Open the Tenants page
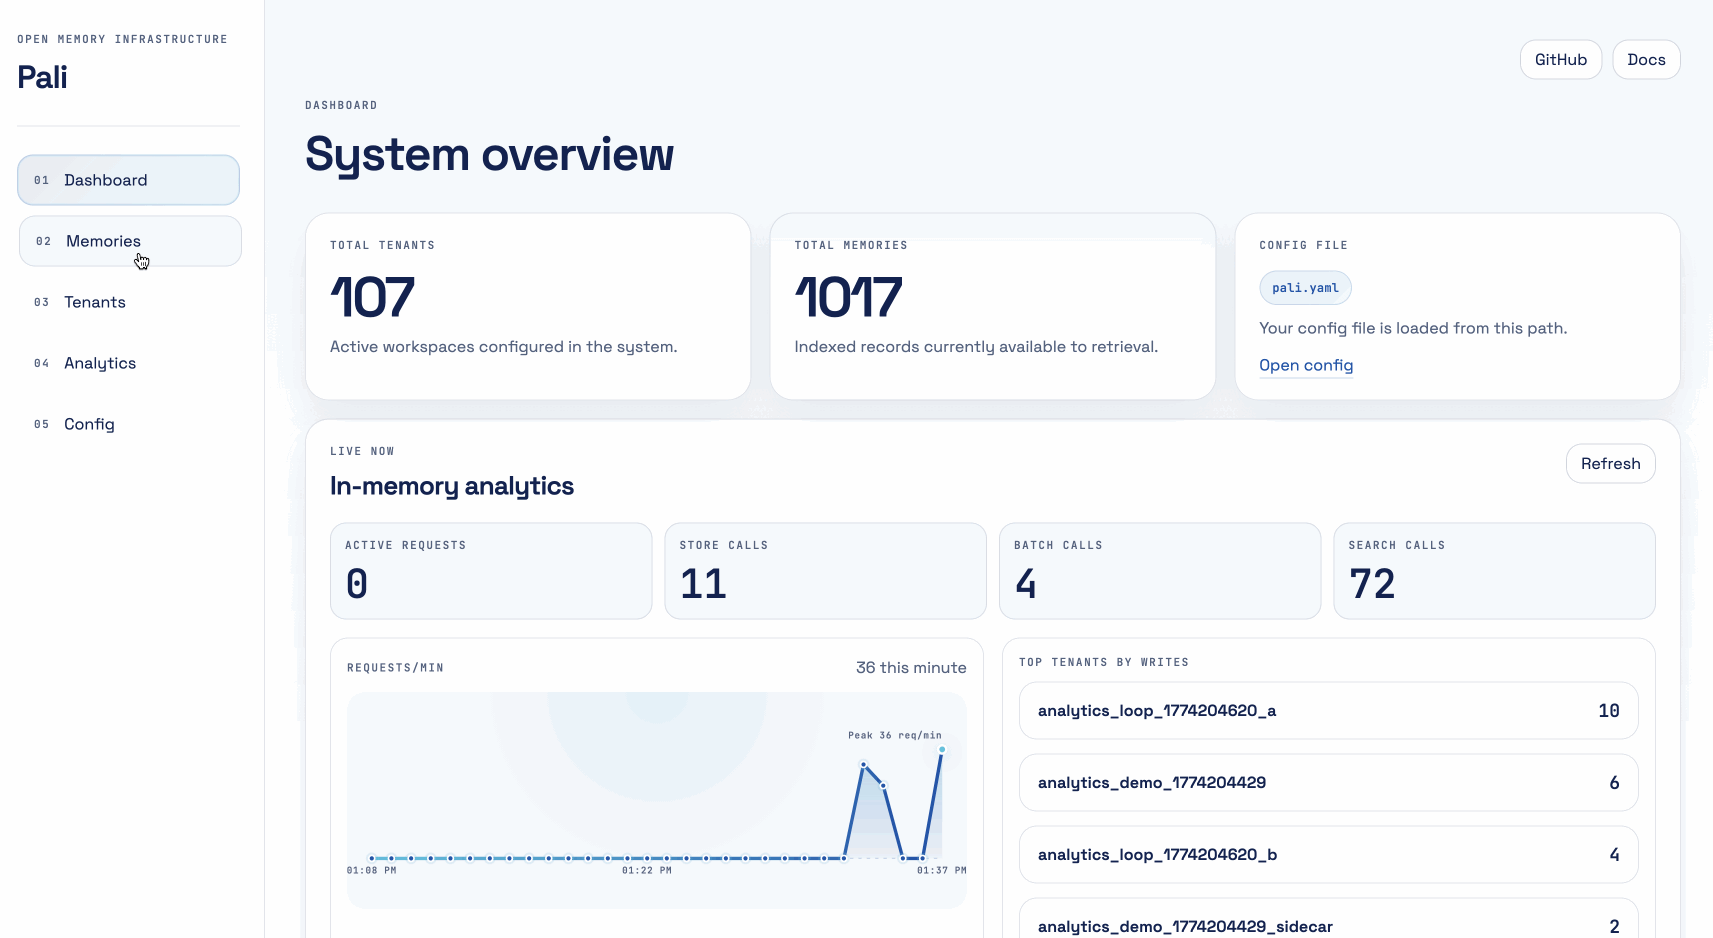 click(95, 302)
